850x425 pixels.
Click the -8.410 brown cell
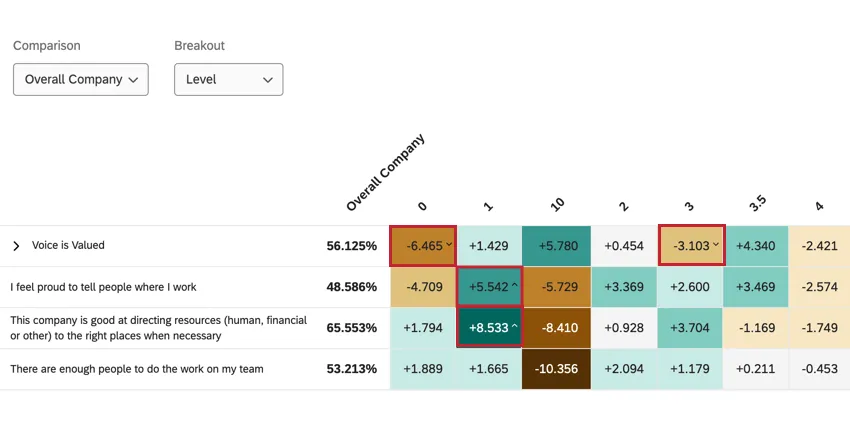click(556, 328)
